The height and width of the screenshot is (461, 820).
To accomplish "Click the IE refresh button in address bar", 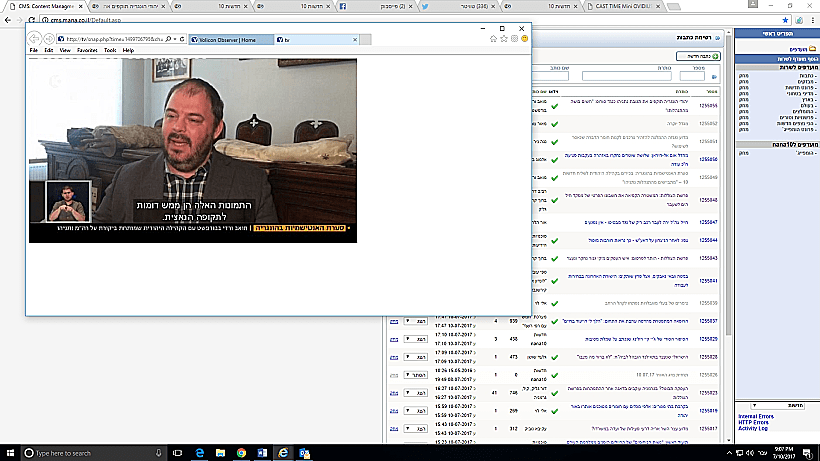I will tap(179, 39).
